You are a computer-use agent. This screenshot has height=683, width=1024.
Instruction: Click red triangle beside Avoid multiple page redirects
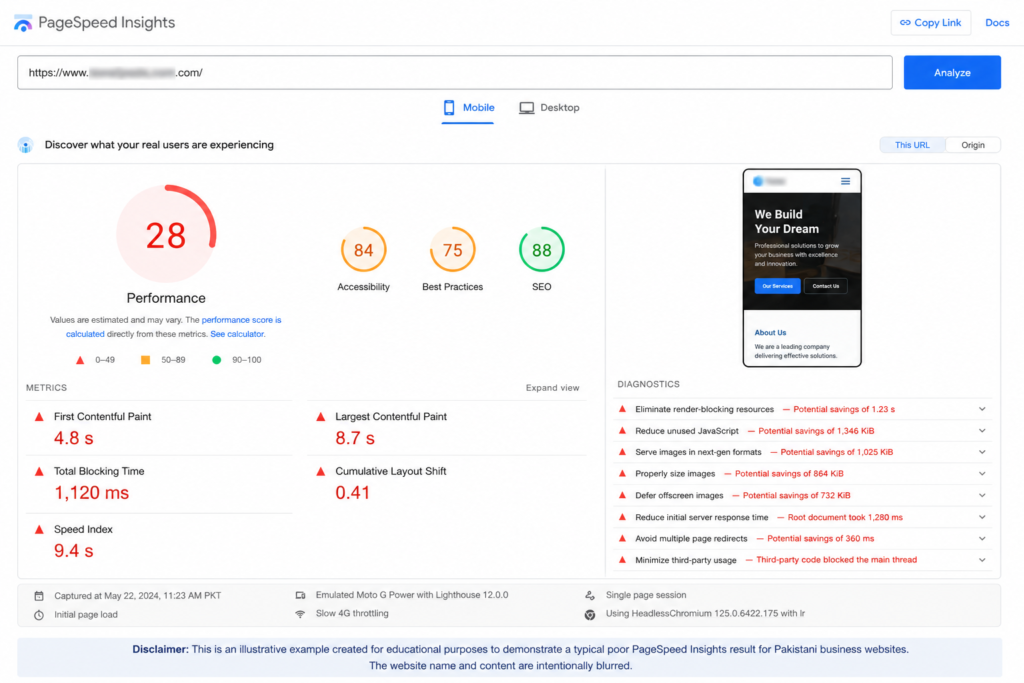[x=622, y=539]
